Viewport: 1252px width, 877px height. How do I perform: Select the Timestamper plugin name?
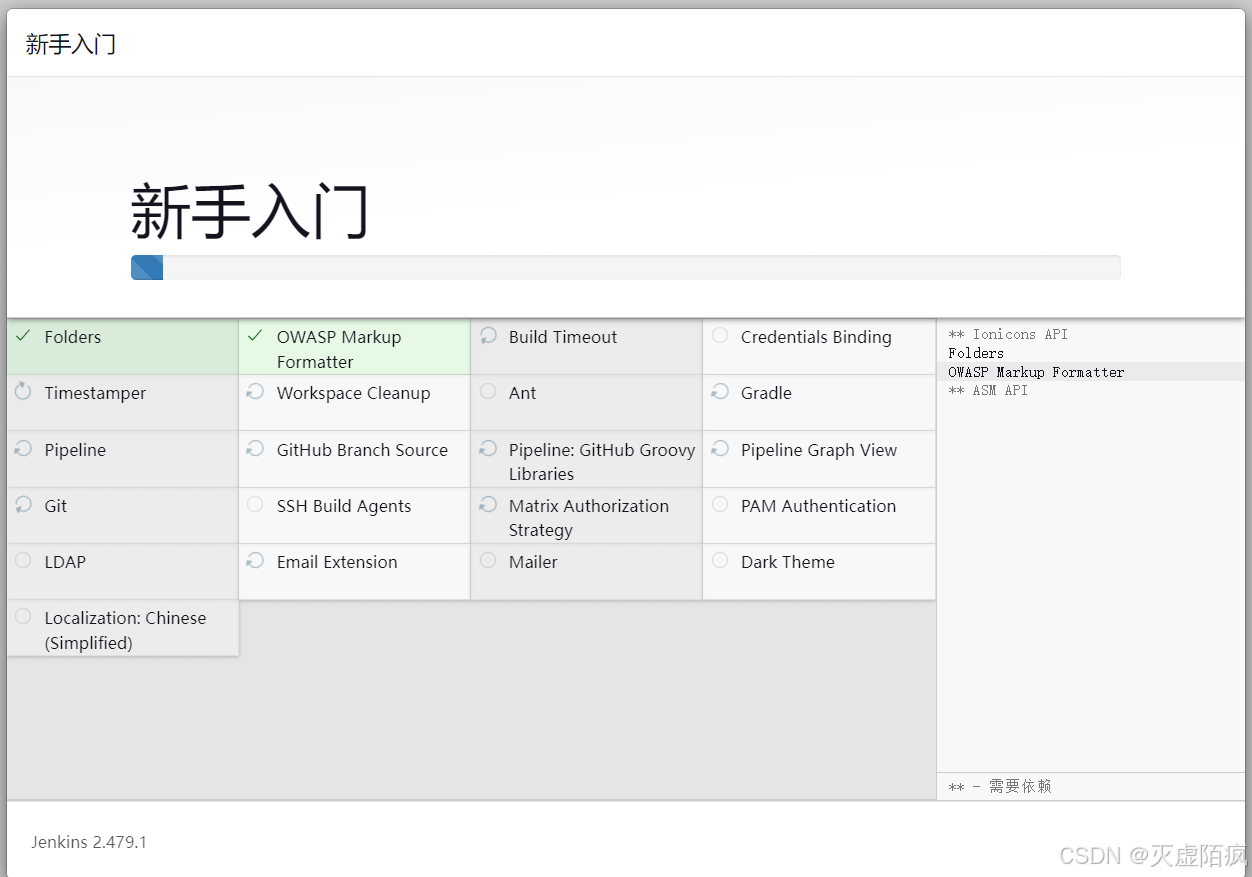(95, 393)
